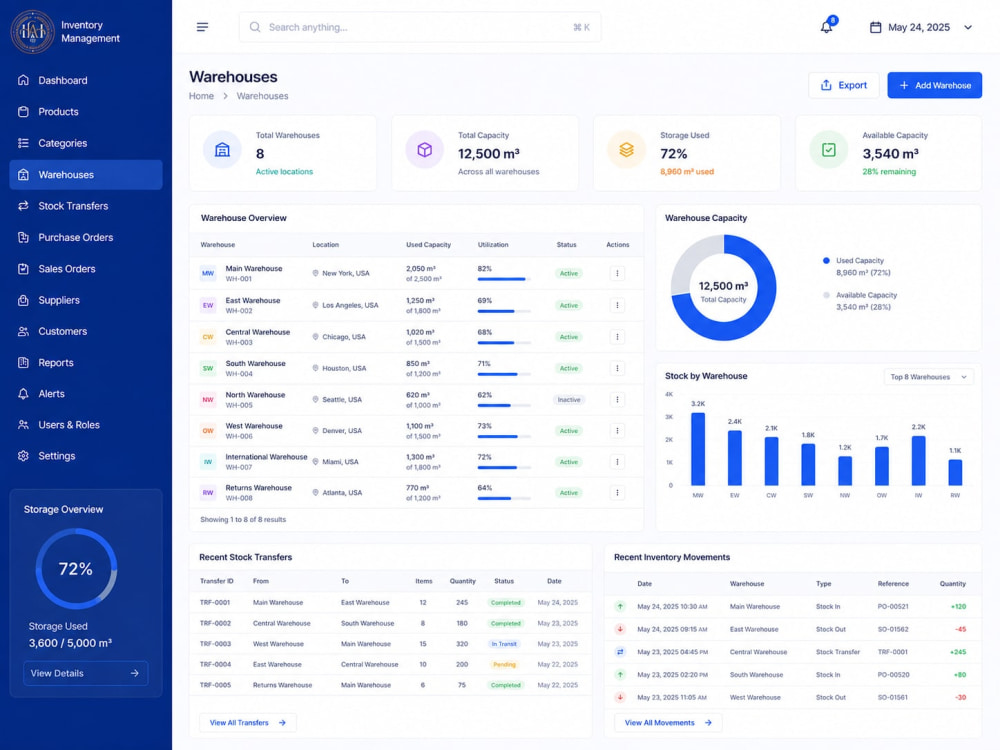1000x750 pixels.
Task: Click inside the Search anything field
Action: [420, 27]
